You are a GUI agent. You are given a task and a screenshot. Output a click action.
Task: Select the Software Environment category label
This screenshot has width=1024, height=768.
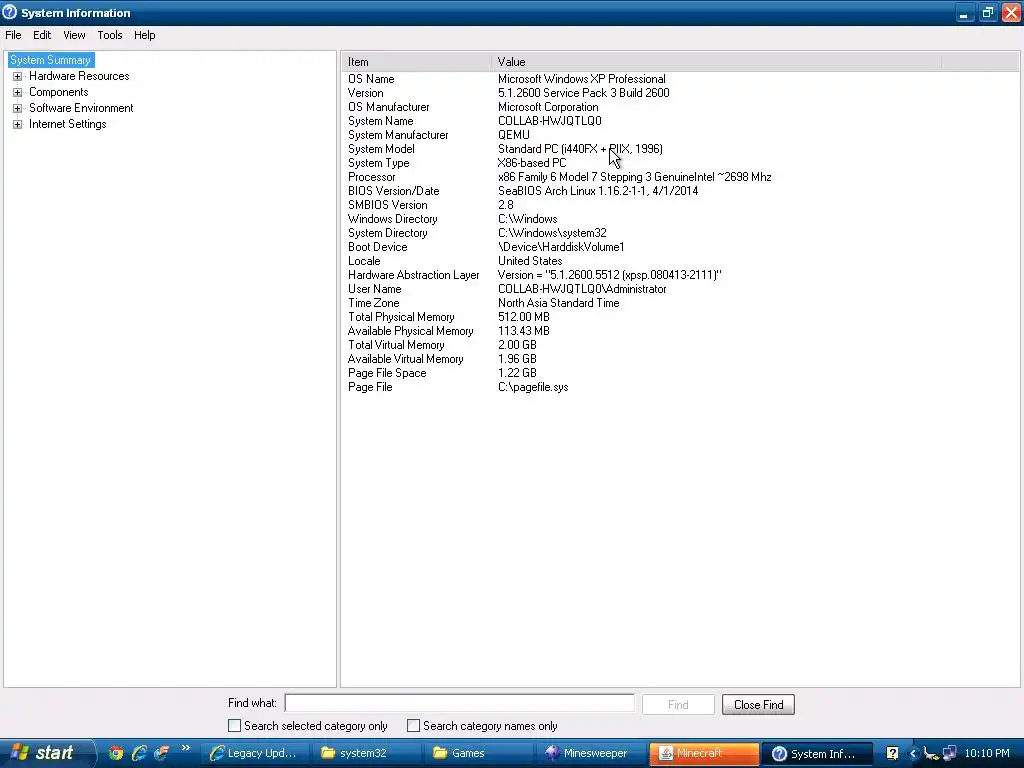81,108
